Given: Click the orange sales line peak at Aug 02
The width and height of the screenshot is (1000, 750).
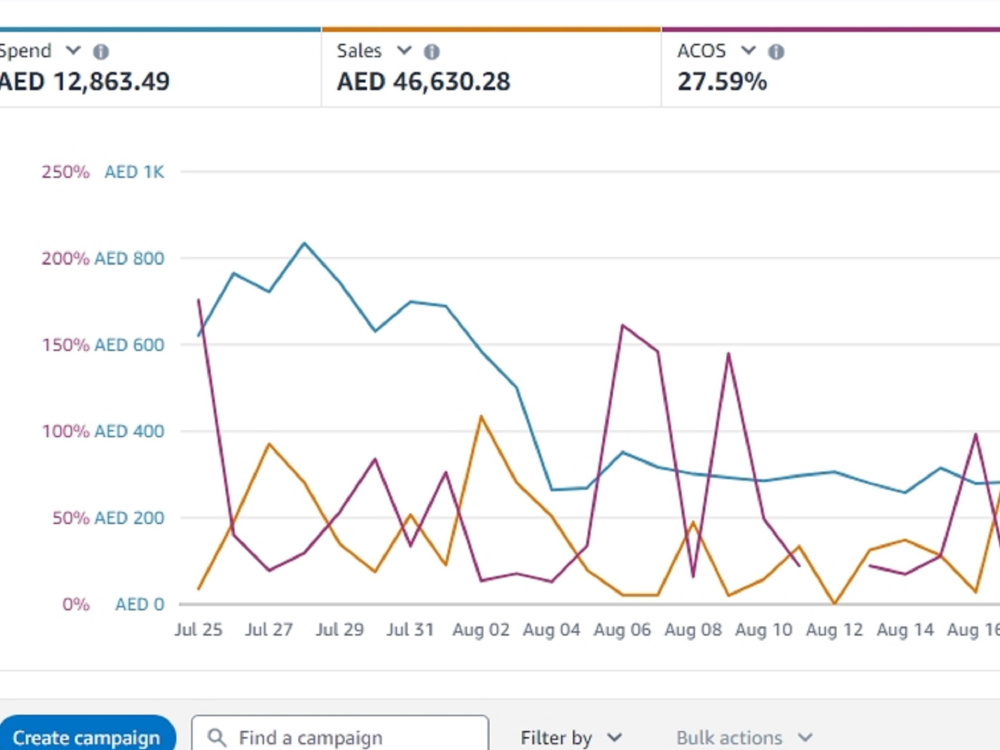Looking at the screenshot, I should (x=481, y=416).
